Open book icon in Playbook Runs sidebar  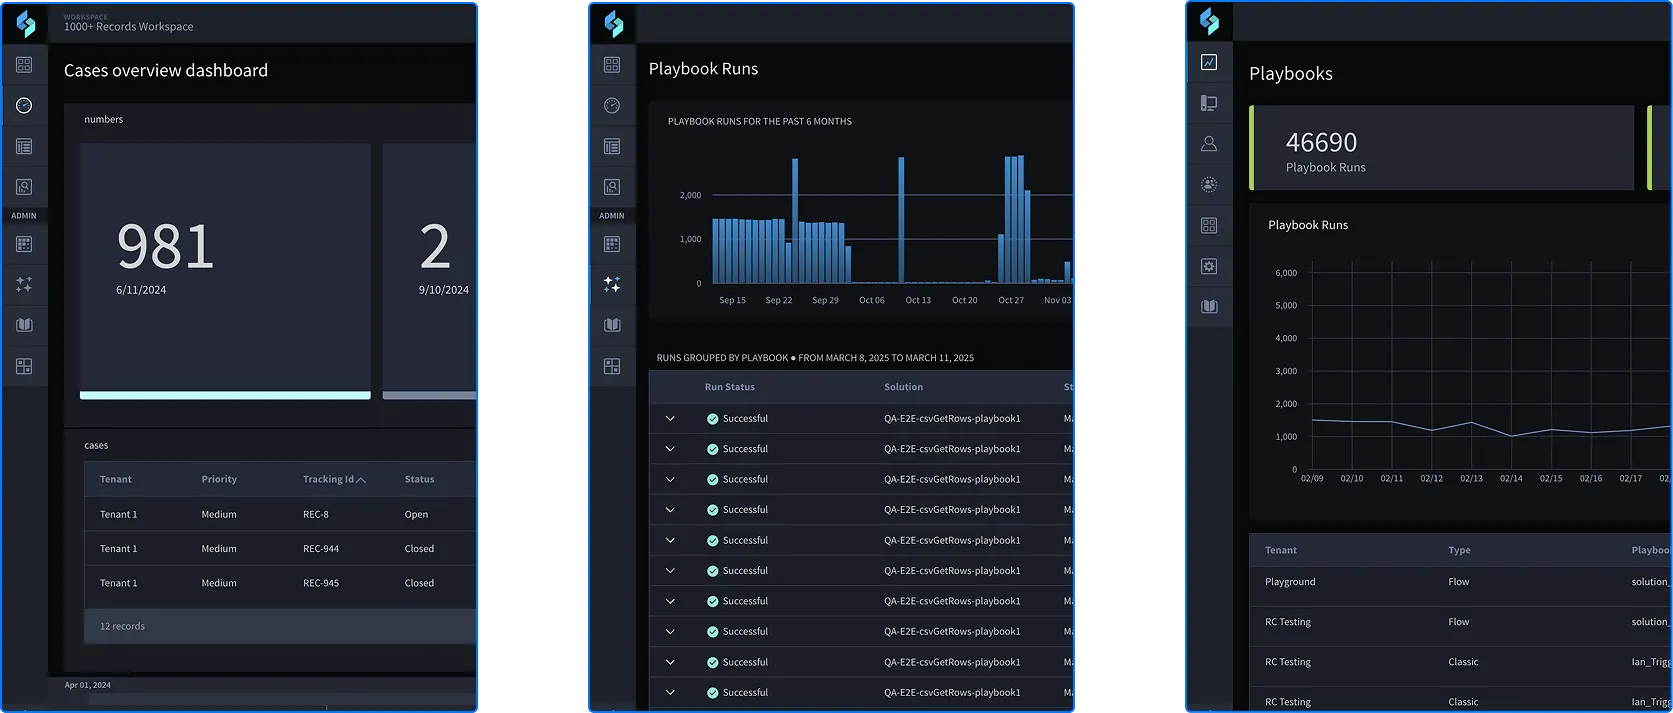[x=612, y=325]
